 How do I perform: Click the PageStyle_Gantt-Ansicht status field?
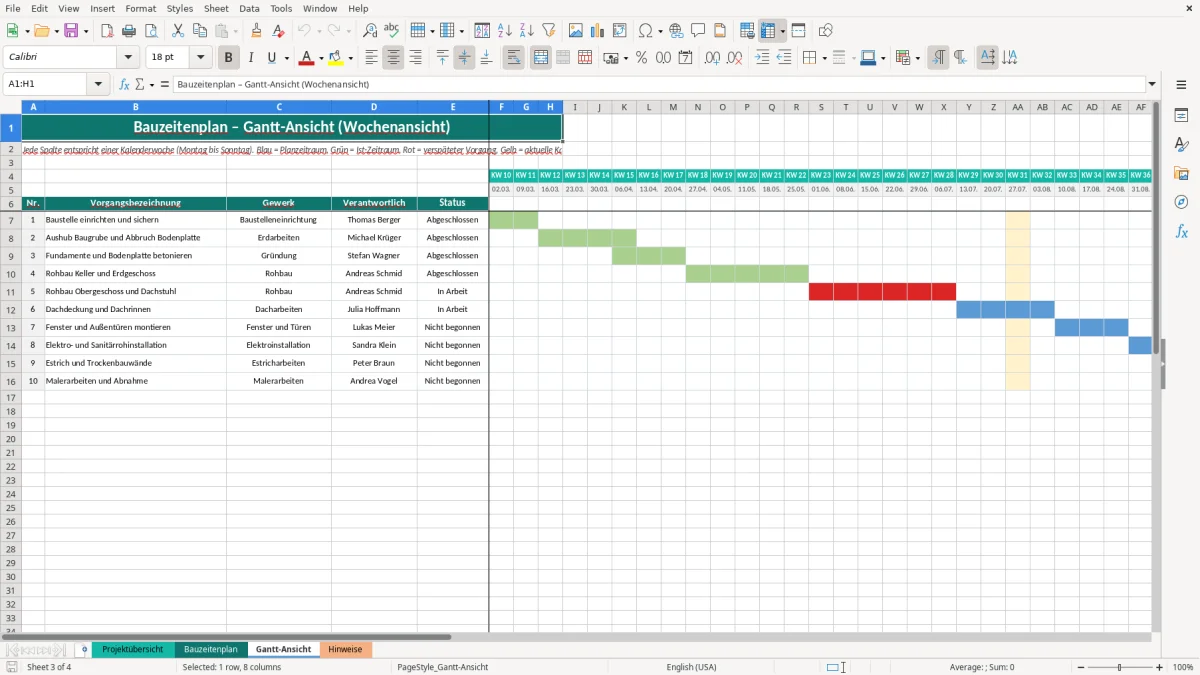(x=443, y=667)
